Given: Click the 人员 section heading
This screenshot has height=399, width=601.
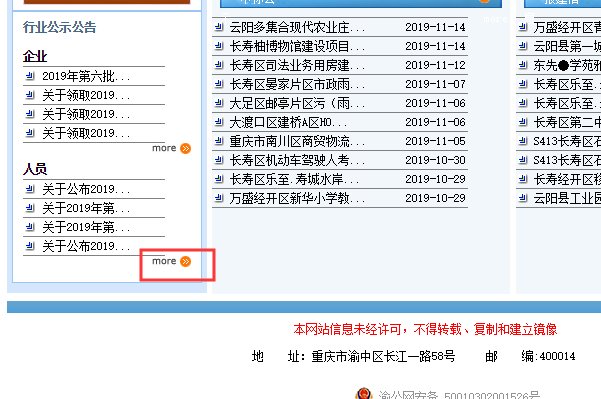Looking at the screenshot, I should (35, 169).
